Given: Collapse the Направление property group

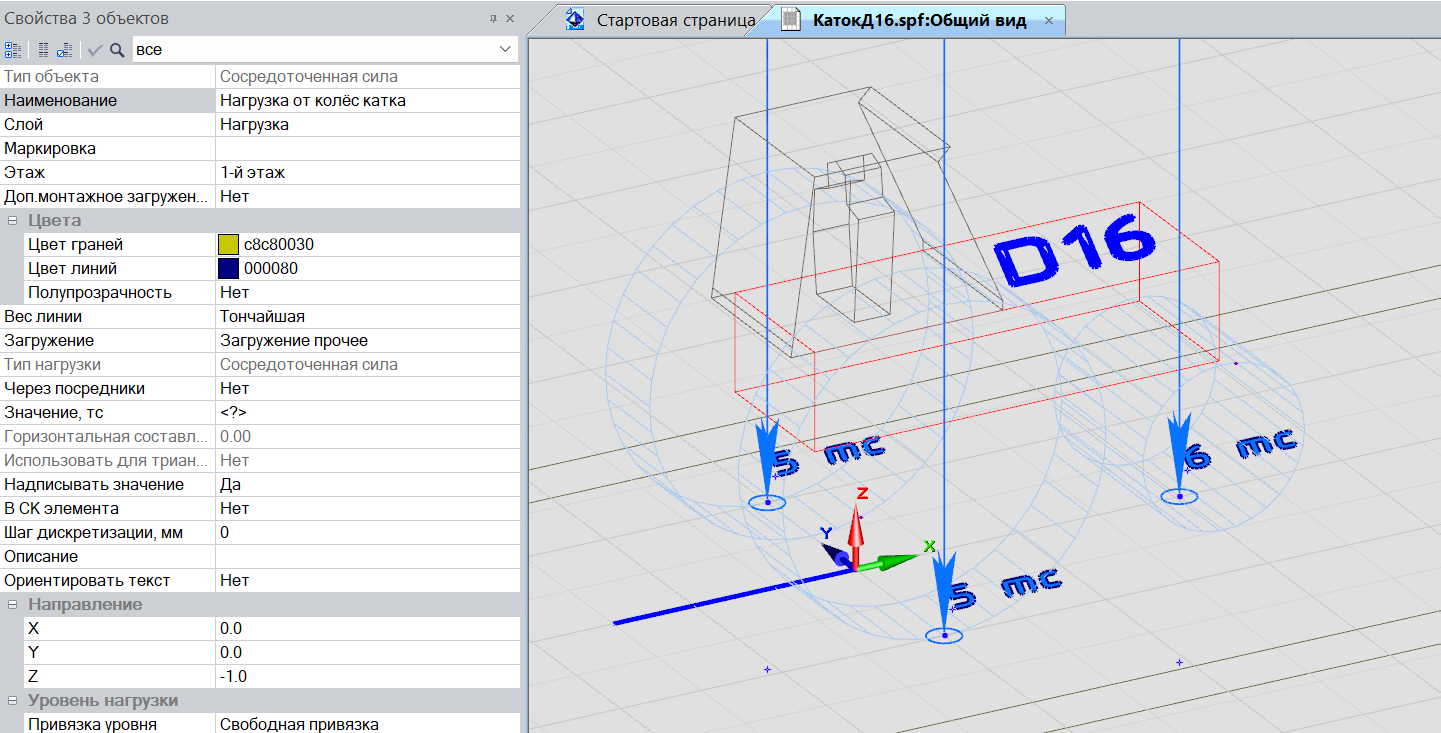Looking at the screenshot, I should [13, 604].
